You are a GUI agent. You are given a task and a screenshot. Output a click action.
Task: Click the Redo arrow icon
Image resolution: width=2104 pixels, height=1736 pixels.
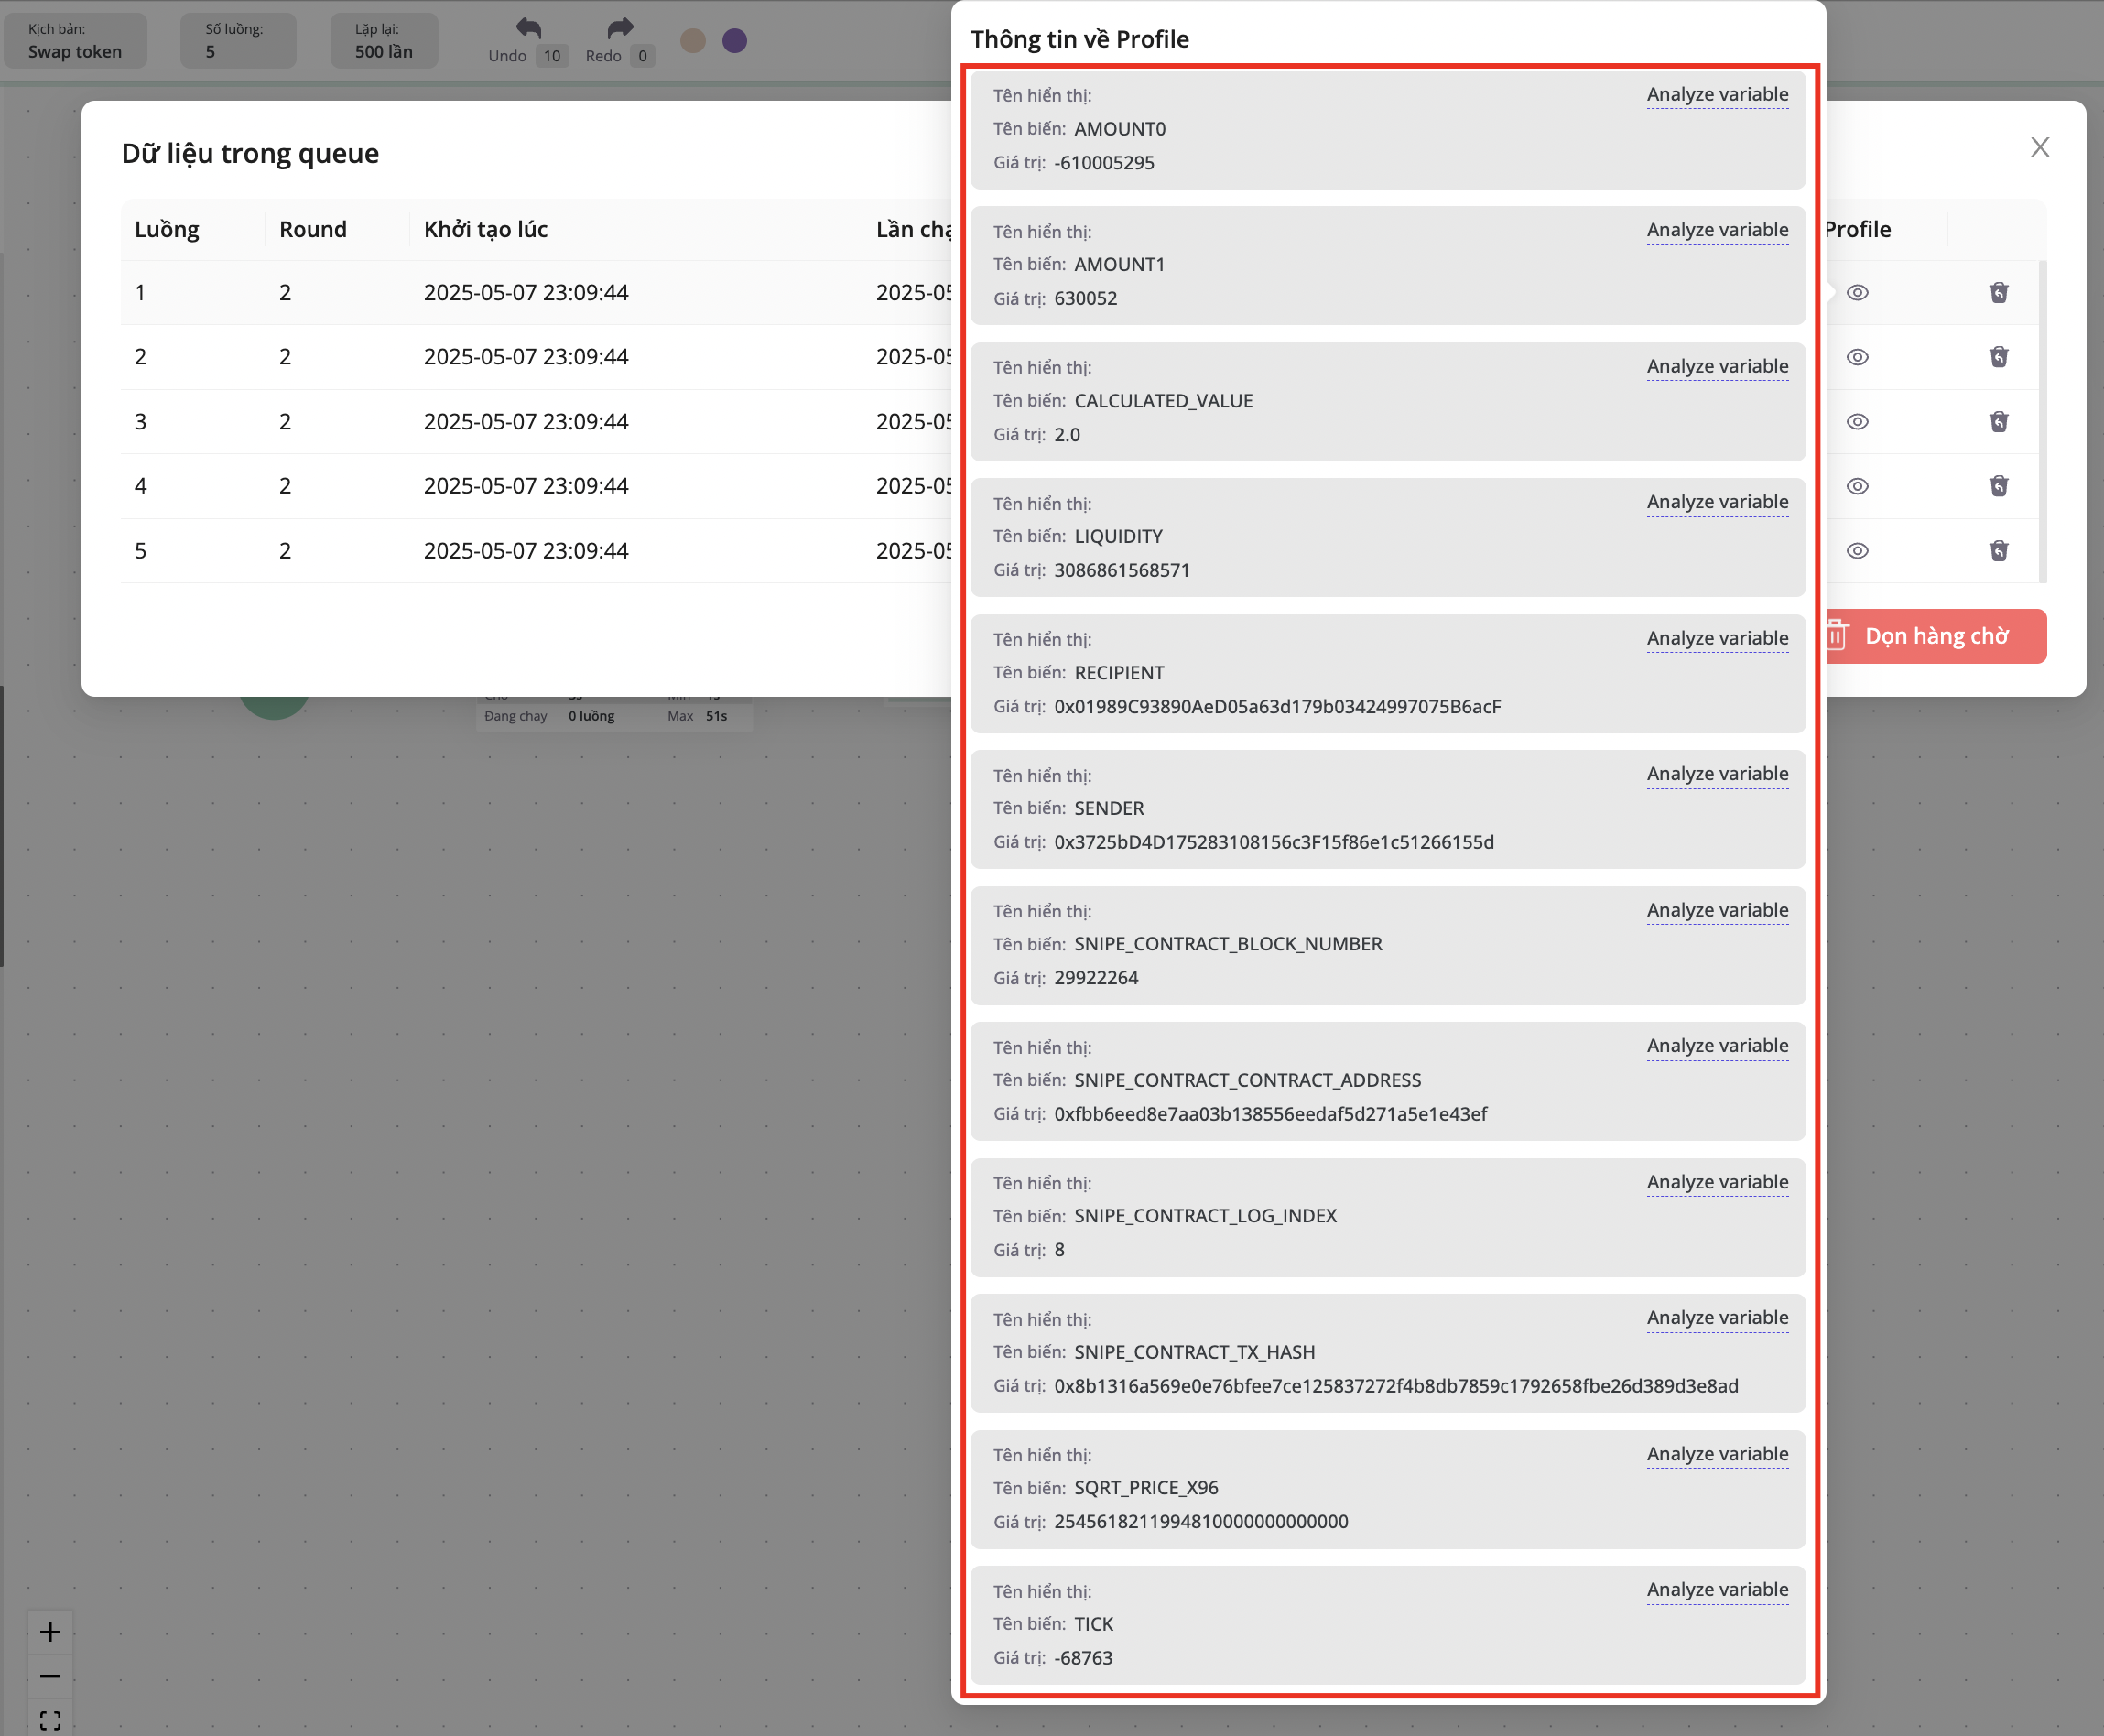pos(620,28)
